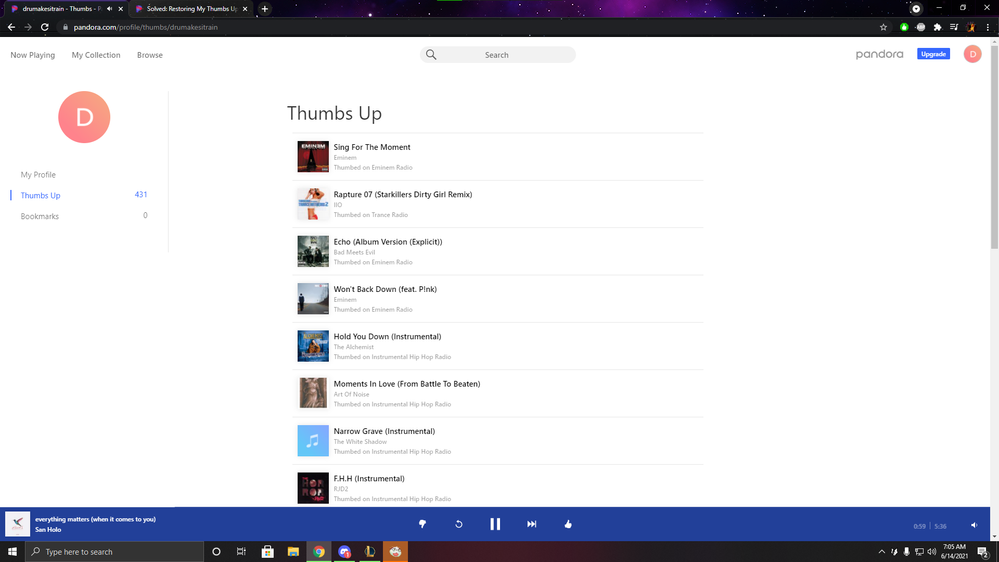Open the Sing For The Moment track
Screen dimensions: 999x562
tap(372, 147)
